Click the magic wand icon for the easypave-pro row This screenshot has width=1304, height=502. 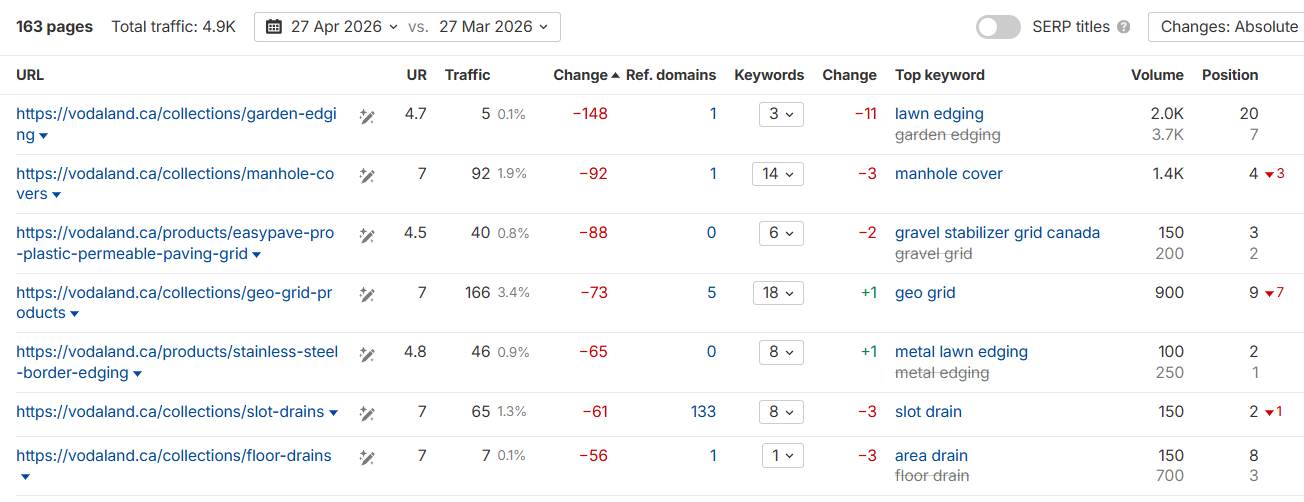tap(367, 236)
